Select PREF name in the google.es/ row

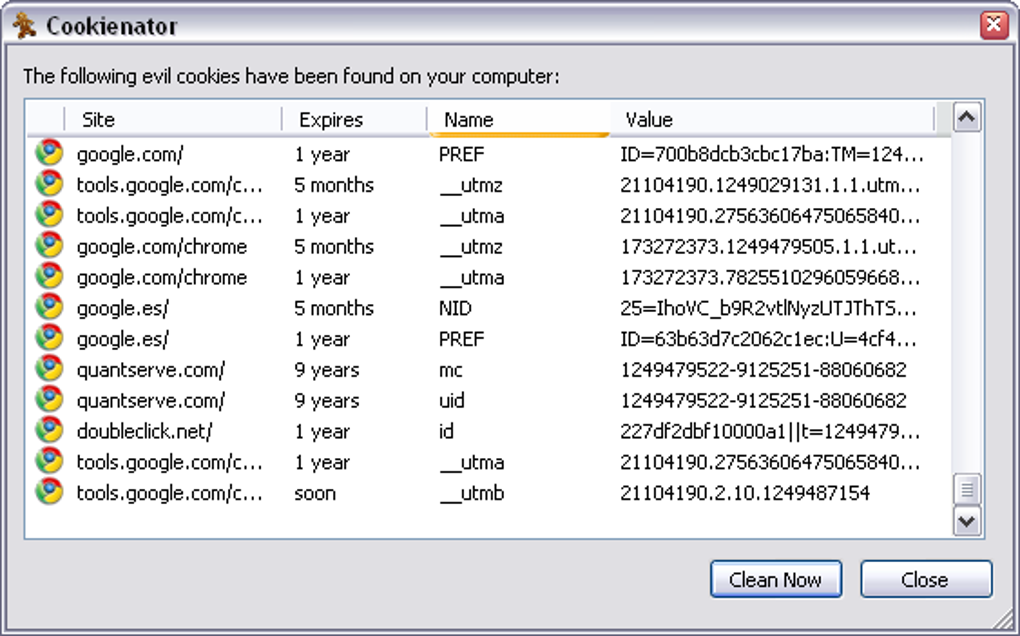(x=462, y=339)
